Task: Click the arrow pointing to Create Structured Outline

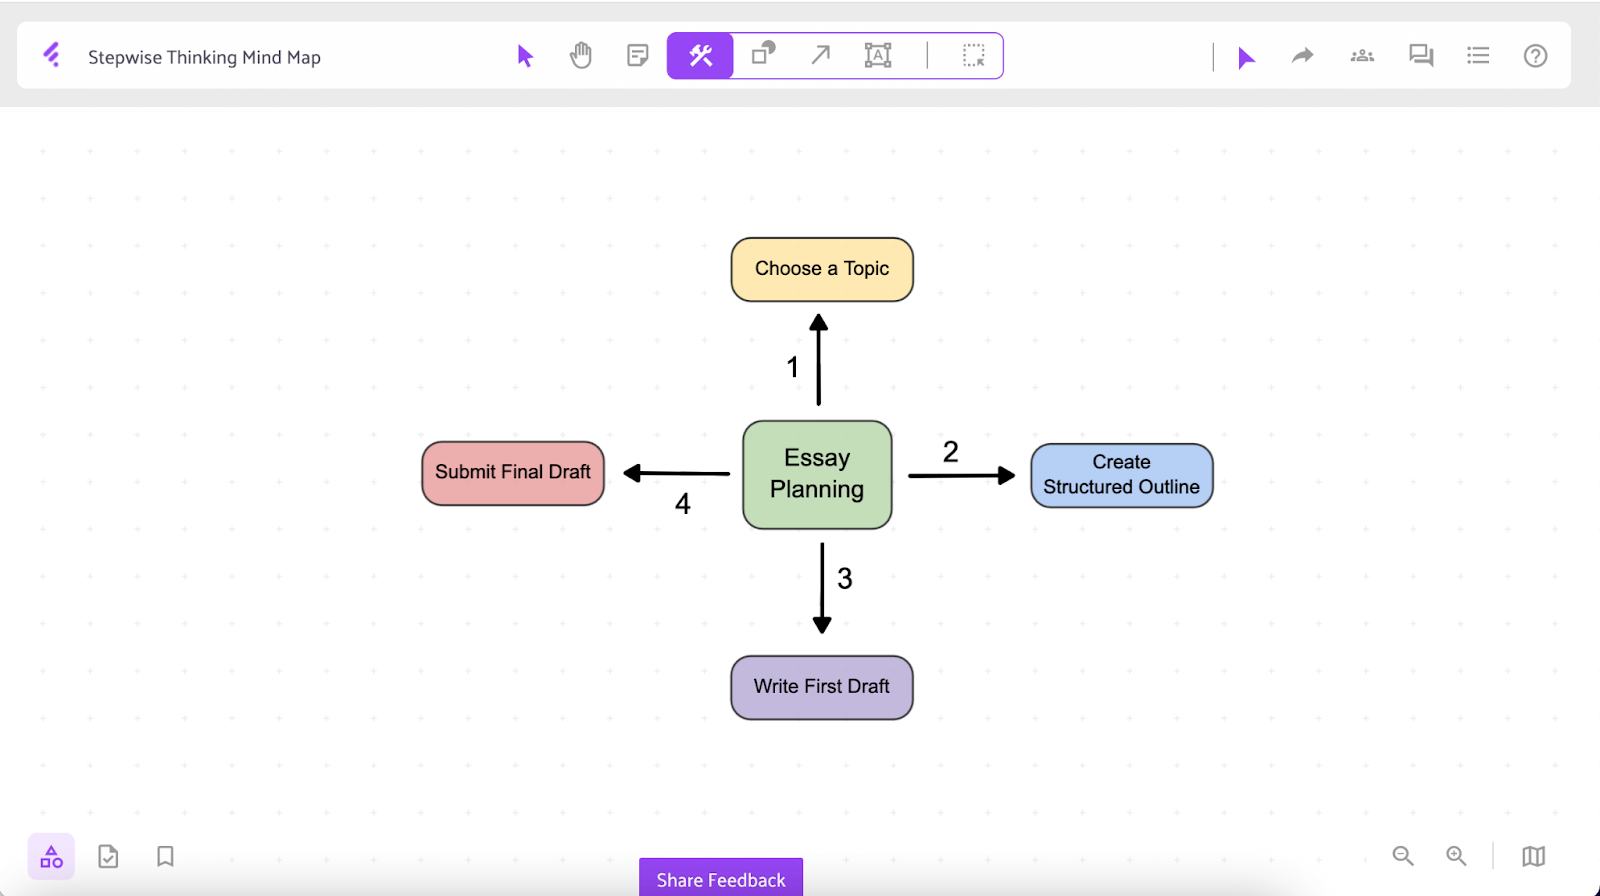Action: [x=962, y=476]
